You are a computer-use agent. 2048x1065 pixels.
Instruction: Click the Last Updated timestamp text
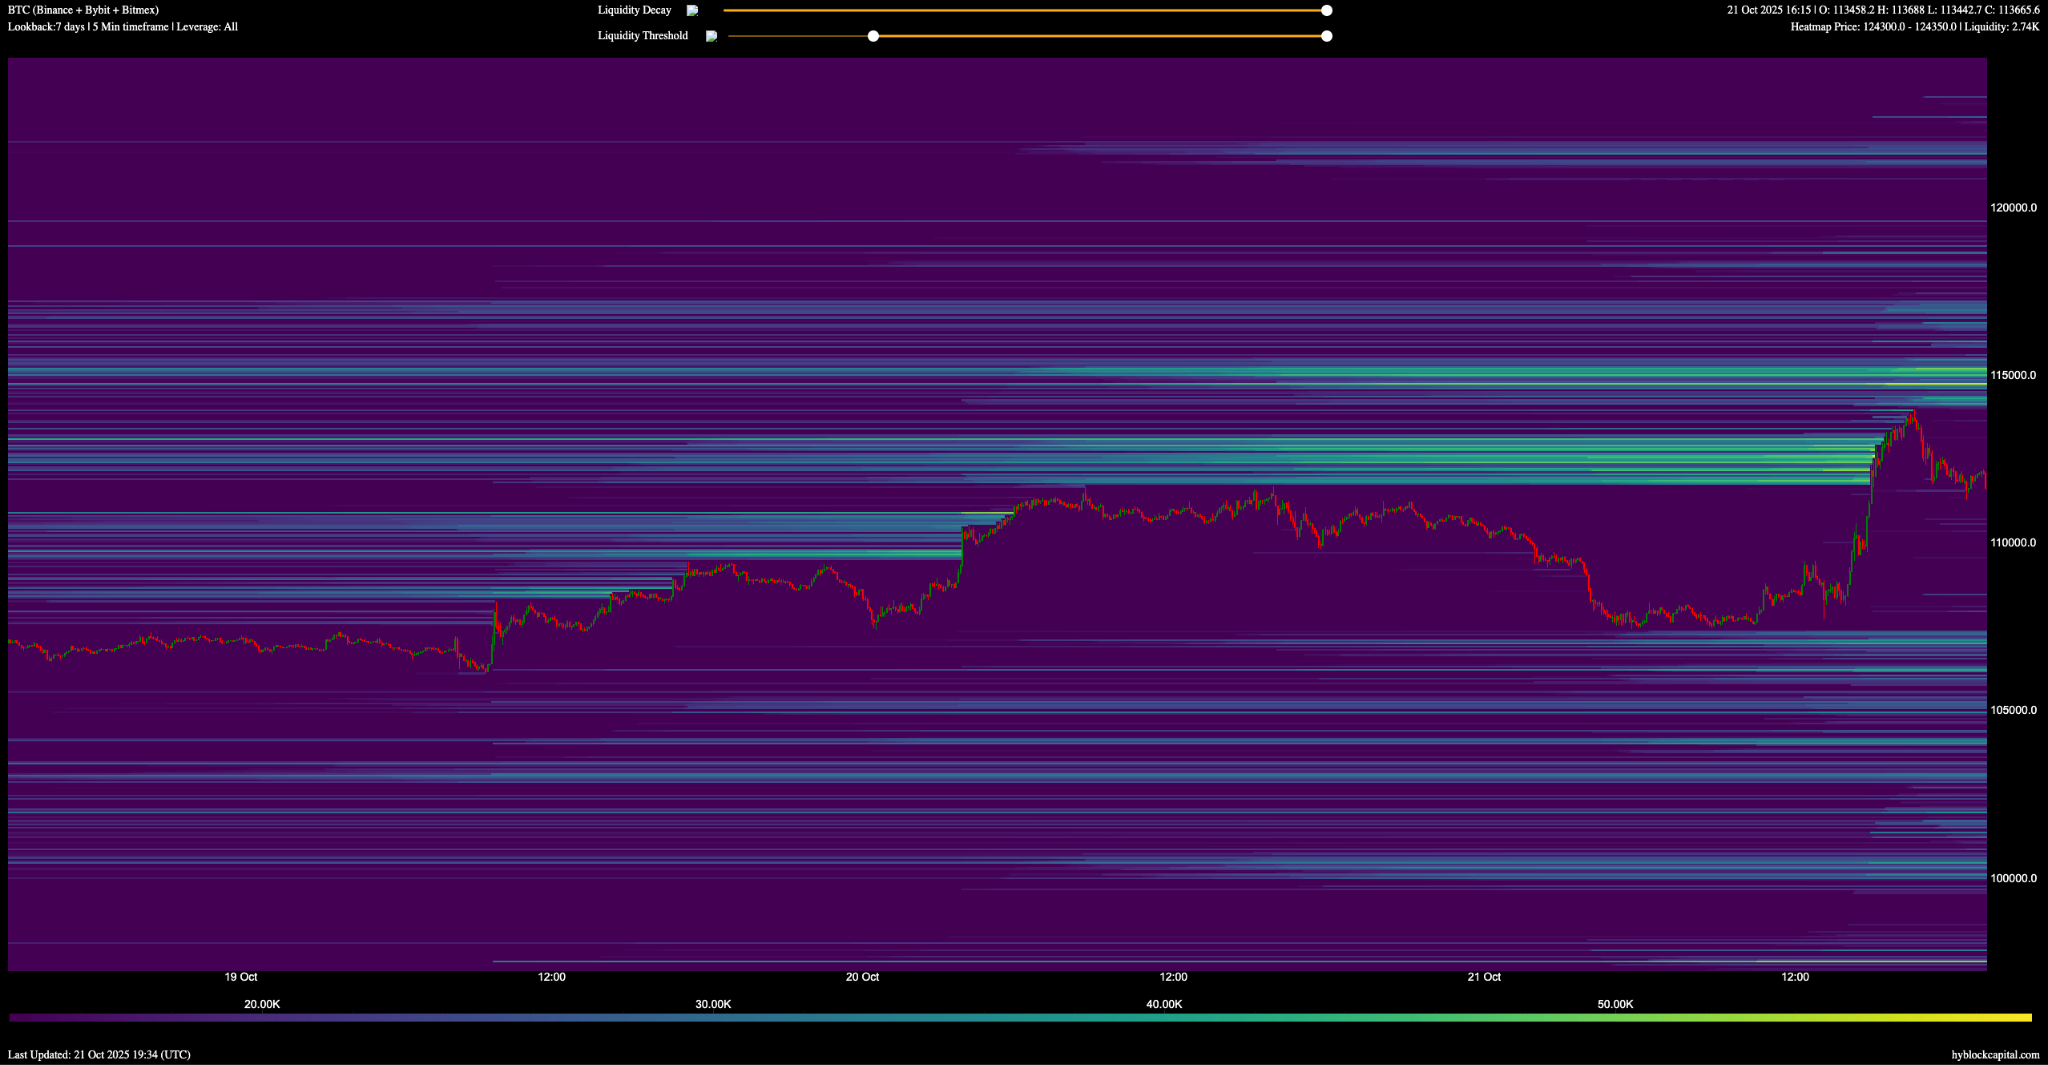point(99,1054)
